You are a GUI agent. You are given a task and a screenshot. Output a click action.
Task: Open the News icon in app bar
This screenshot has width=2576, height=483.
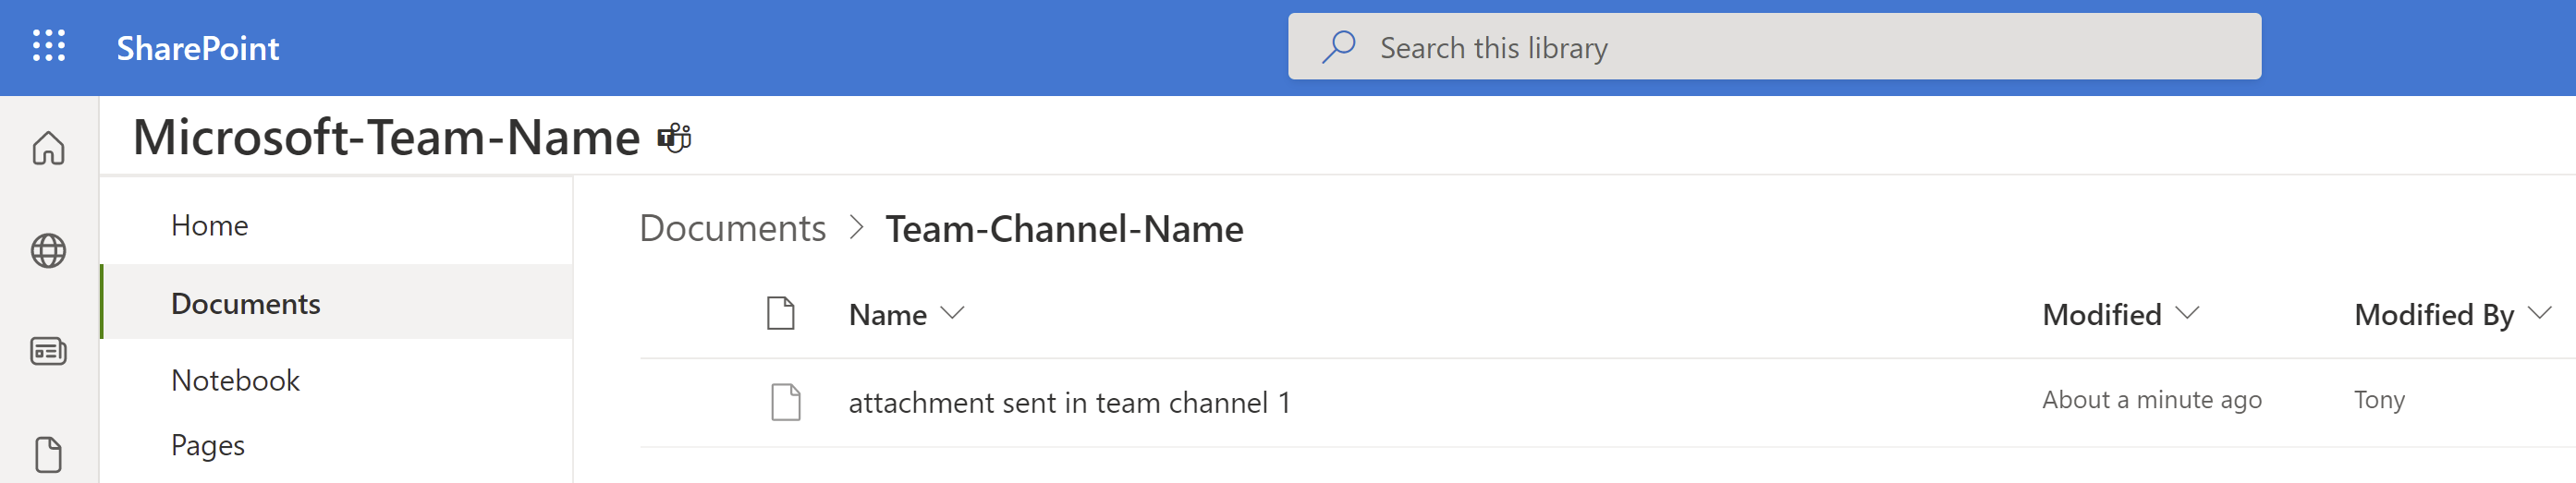[x=48, y=351]
